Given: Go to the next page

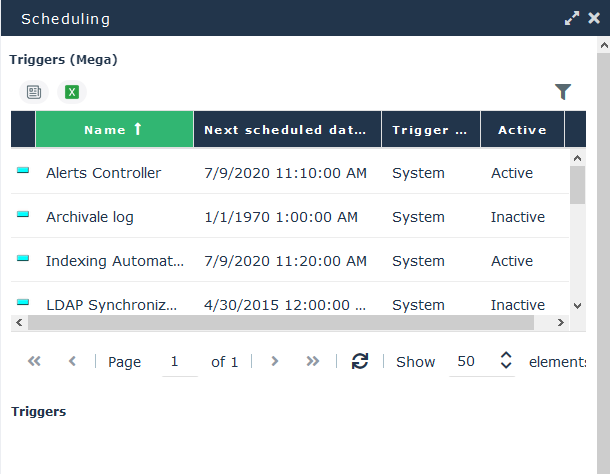Looking at the screenshot, I should [x=275, y=362].
